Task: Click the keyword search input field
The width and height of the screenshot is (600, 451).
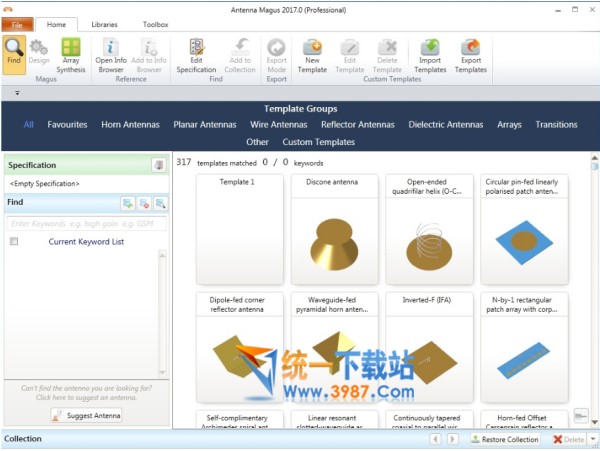Action: click(87, 223)
